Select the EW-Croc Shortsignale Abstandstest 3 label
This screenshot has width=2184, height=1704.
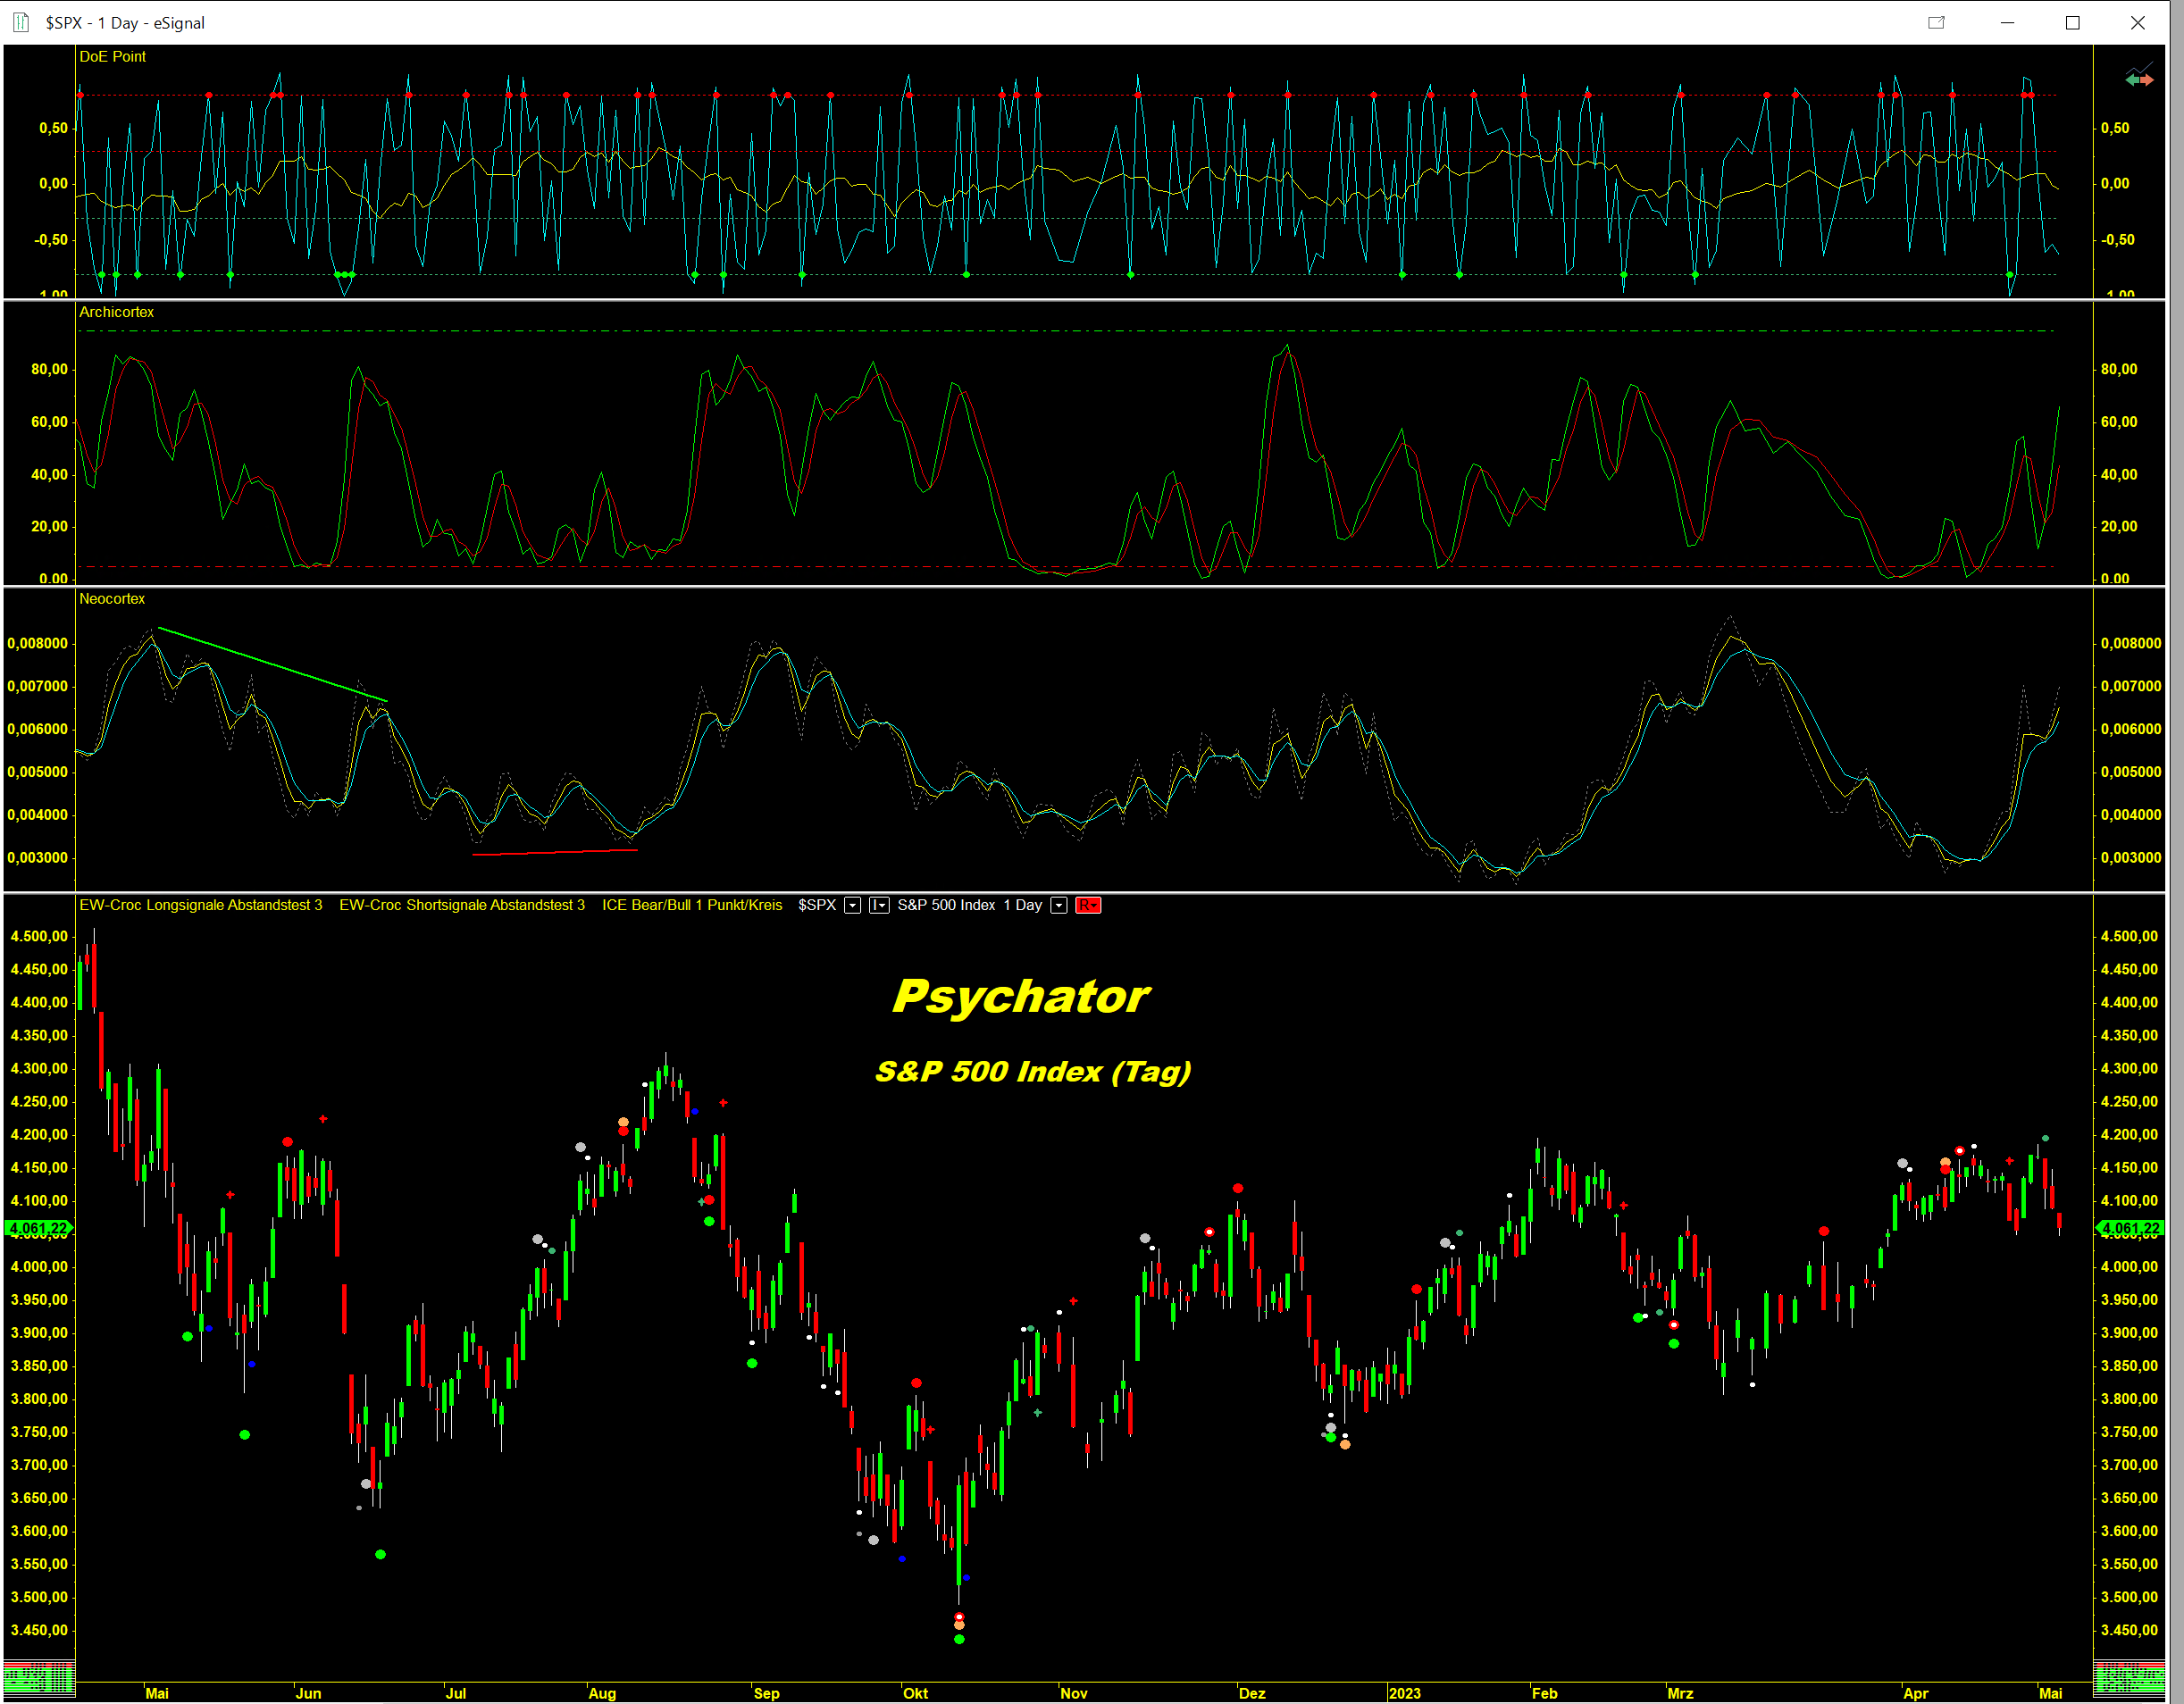[x=461, y=905]
